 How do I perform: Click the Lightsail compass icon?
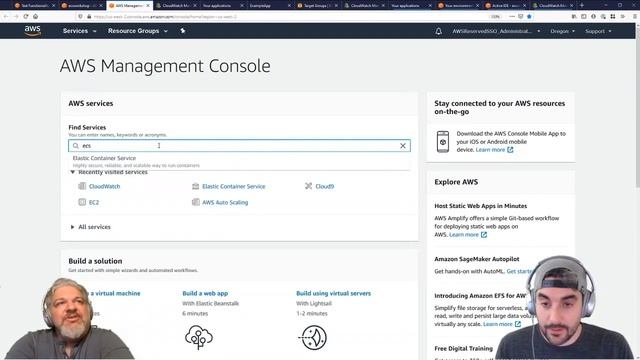[x=313, y=337]
